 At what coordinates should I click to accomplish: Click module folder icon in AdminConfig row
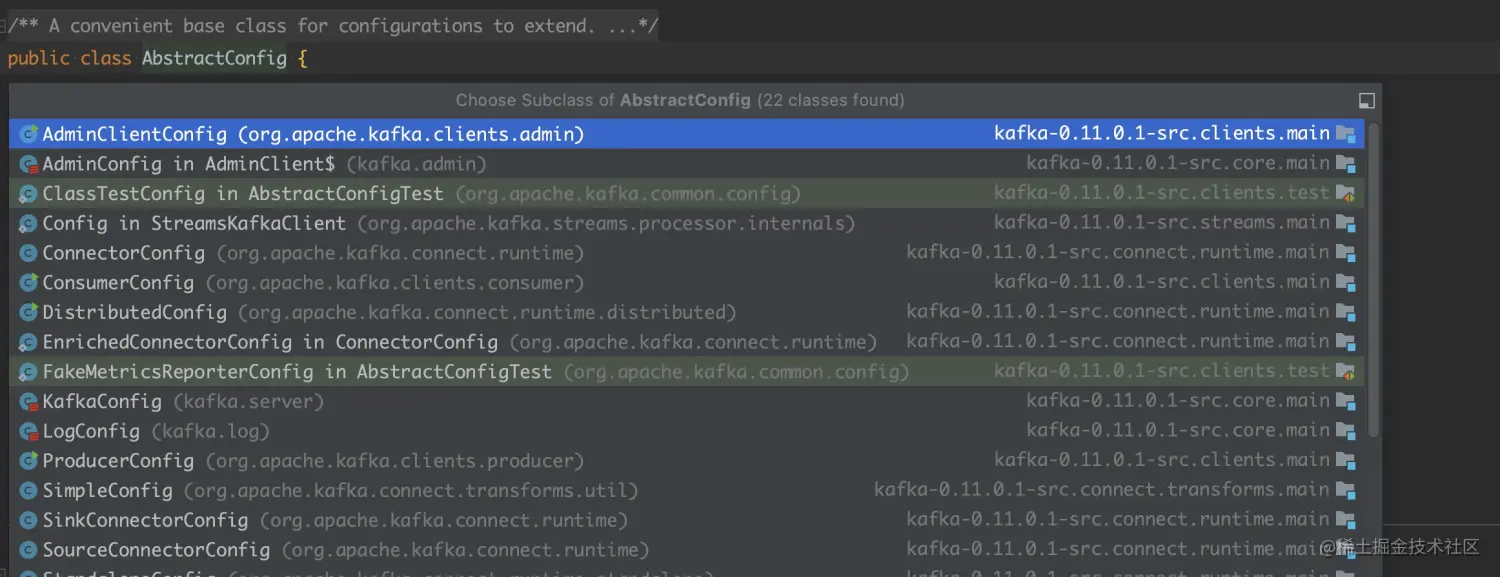(1346, 164)
